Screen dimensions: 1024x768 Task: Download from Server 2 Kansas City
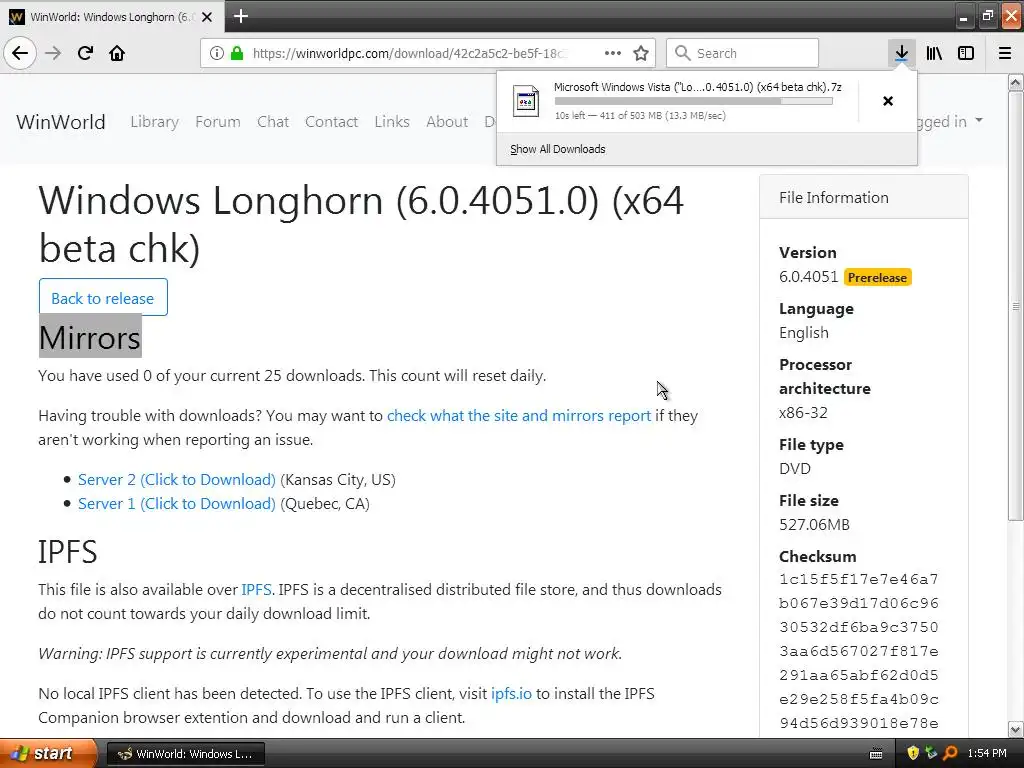pyautogui.click(x=176, y=479)
